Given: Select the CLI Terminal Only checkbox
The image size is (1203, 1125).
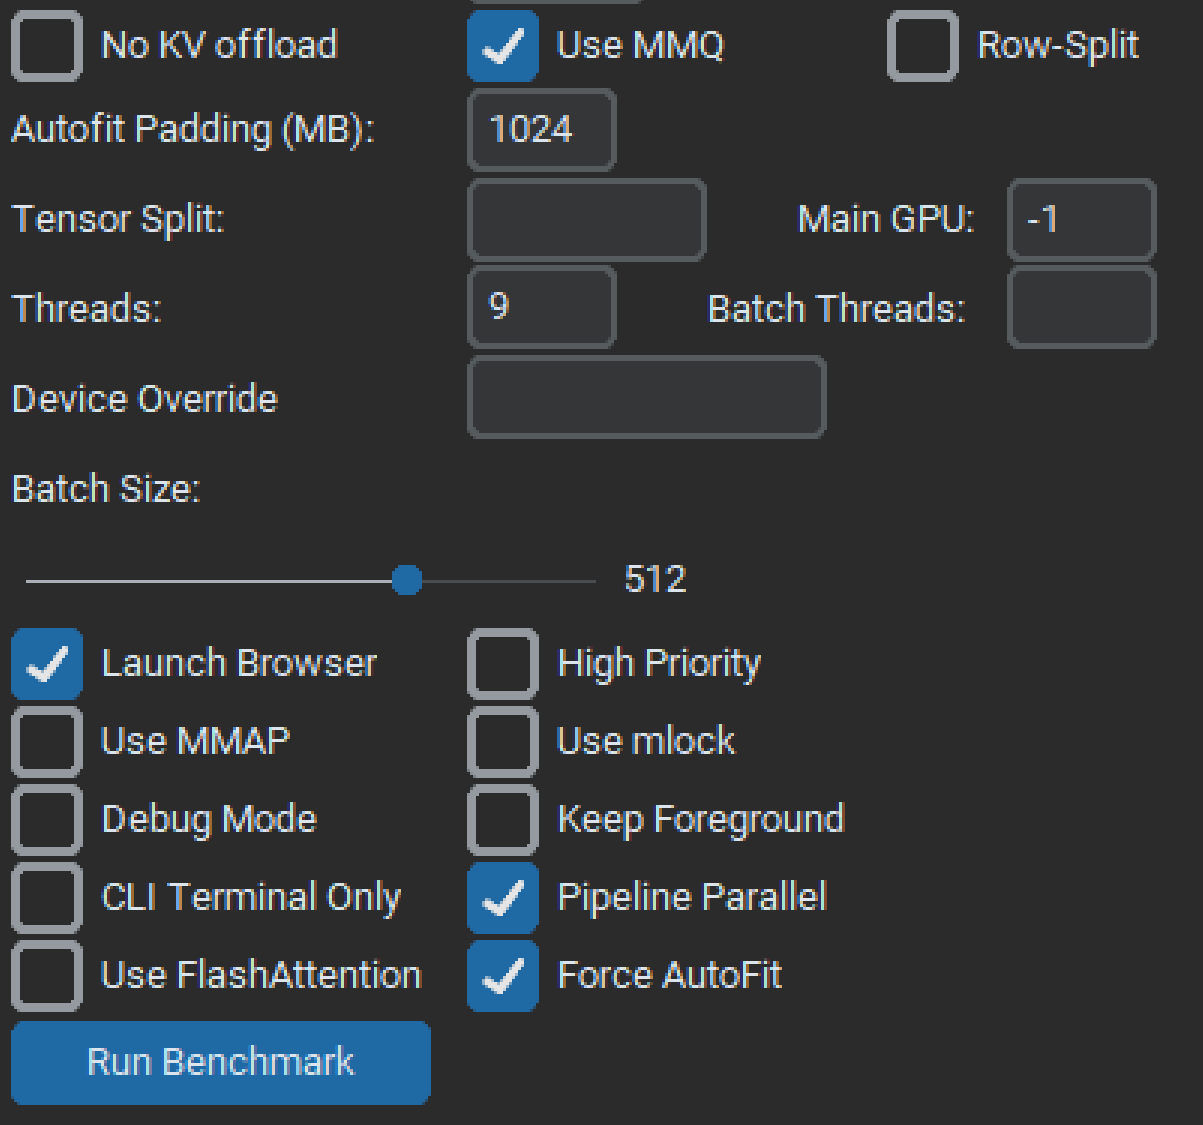Looking at the screenshot, I should (x=46, y=898).
